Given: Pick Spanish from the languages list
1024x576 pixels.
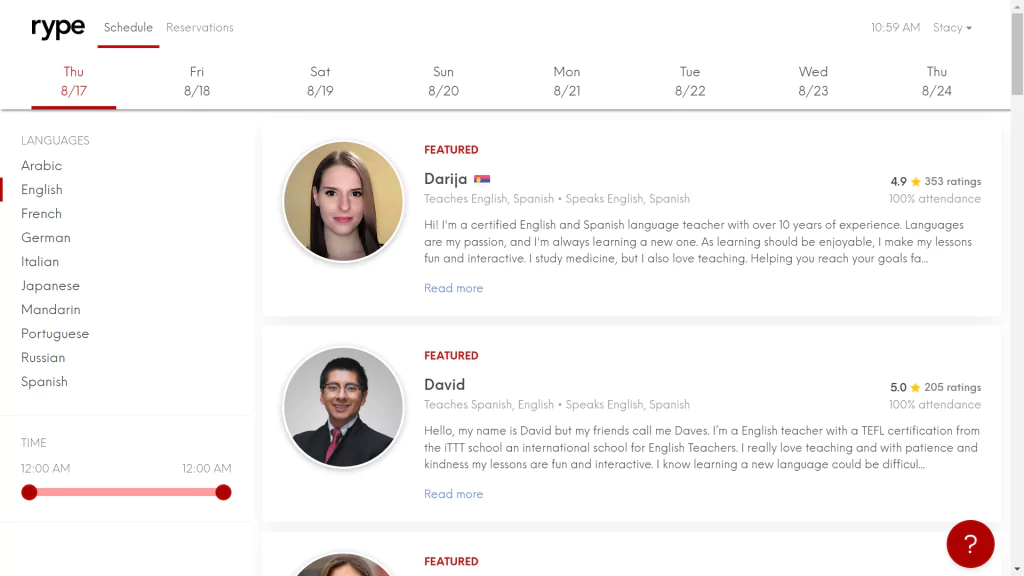Looking at the screenshot, I should [x=44, y=382].
